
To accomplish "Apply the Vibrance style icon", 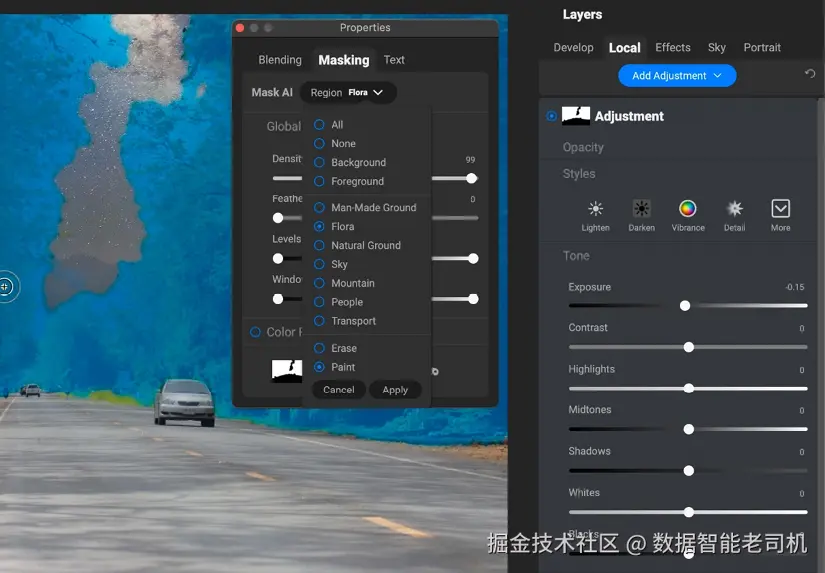I will click(x=687, y=209).
